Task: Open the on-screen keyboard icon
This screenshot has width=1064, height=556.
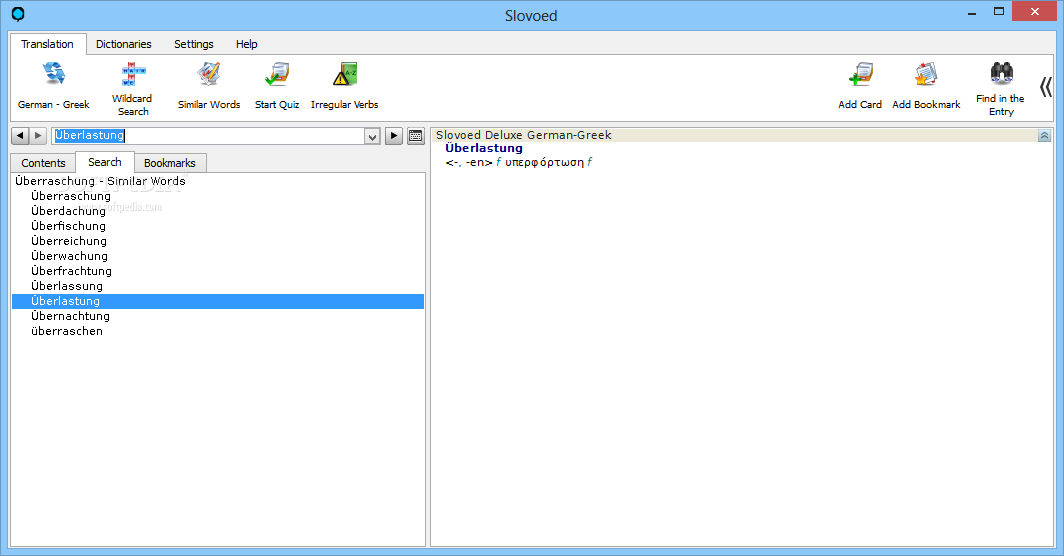Action: [x=416, y=136]
